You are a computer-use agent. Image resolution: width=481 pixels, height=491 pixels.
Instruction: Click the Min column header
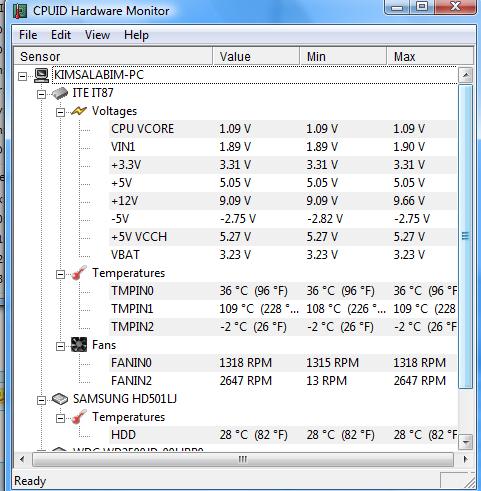pos(343,56)
